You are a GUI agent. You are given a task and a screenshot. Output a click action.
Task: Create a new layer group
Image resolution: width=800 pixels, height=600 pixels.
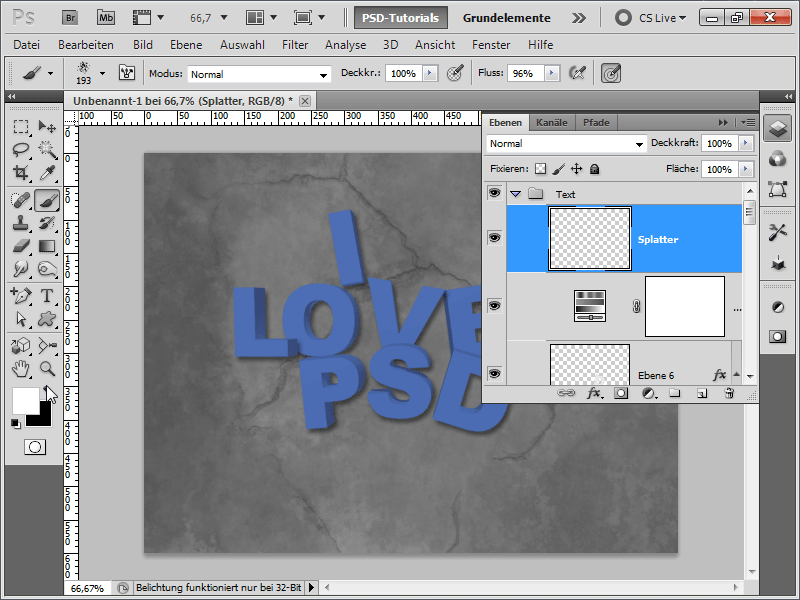(x=675, y=393)
